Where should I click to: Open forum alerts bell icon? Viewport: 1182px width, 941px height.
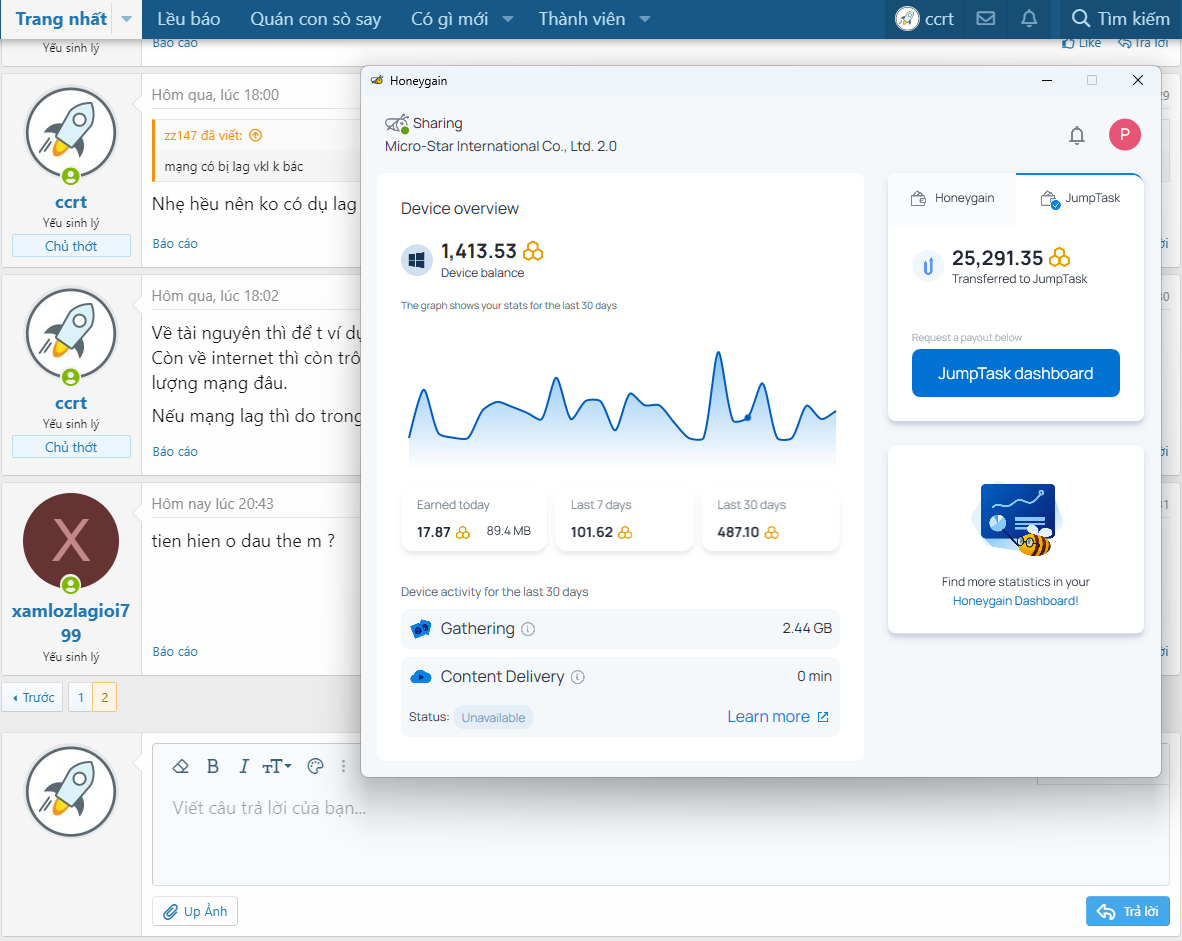coord(1028,19)
